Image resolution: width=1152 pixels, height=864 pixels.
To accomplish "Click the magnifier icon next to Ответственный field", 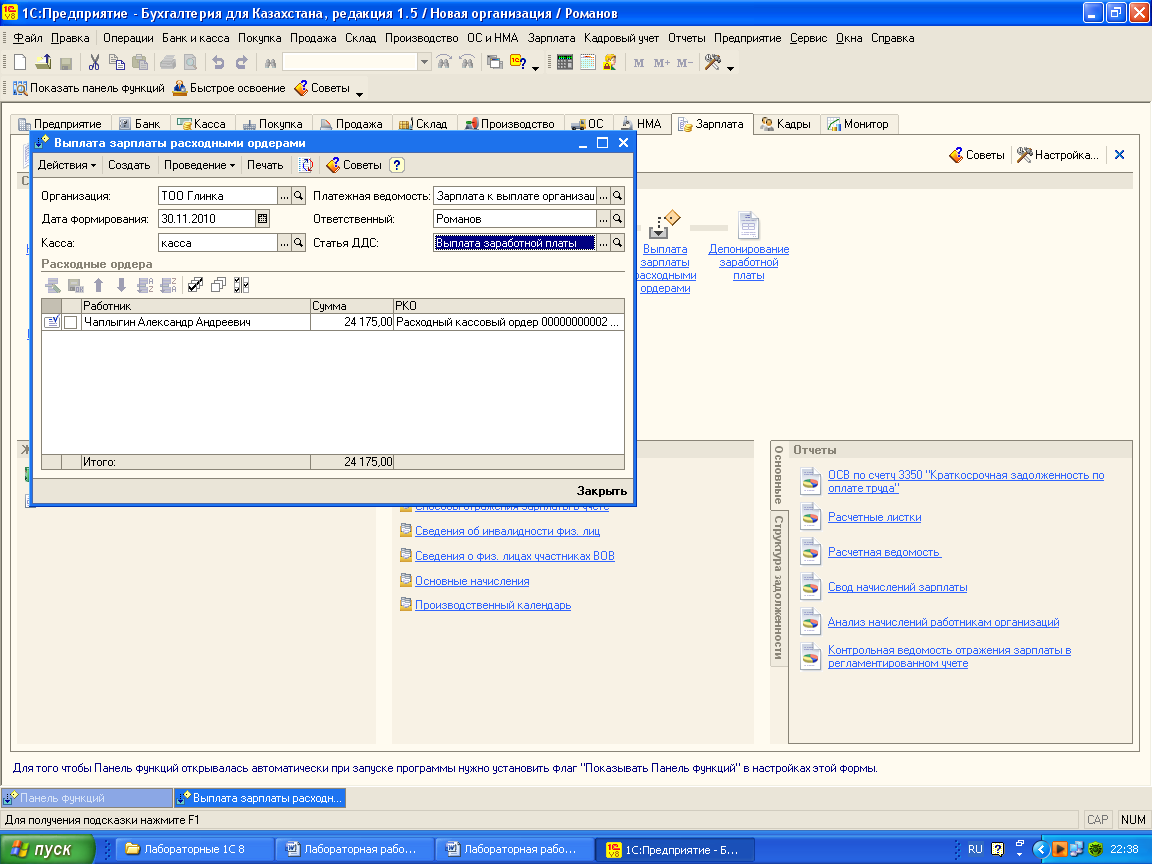I will pos(617,219).
